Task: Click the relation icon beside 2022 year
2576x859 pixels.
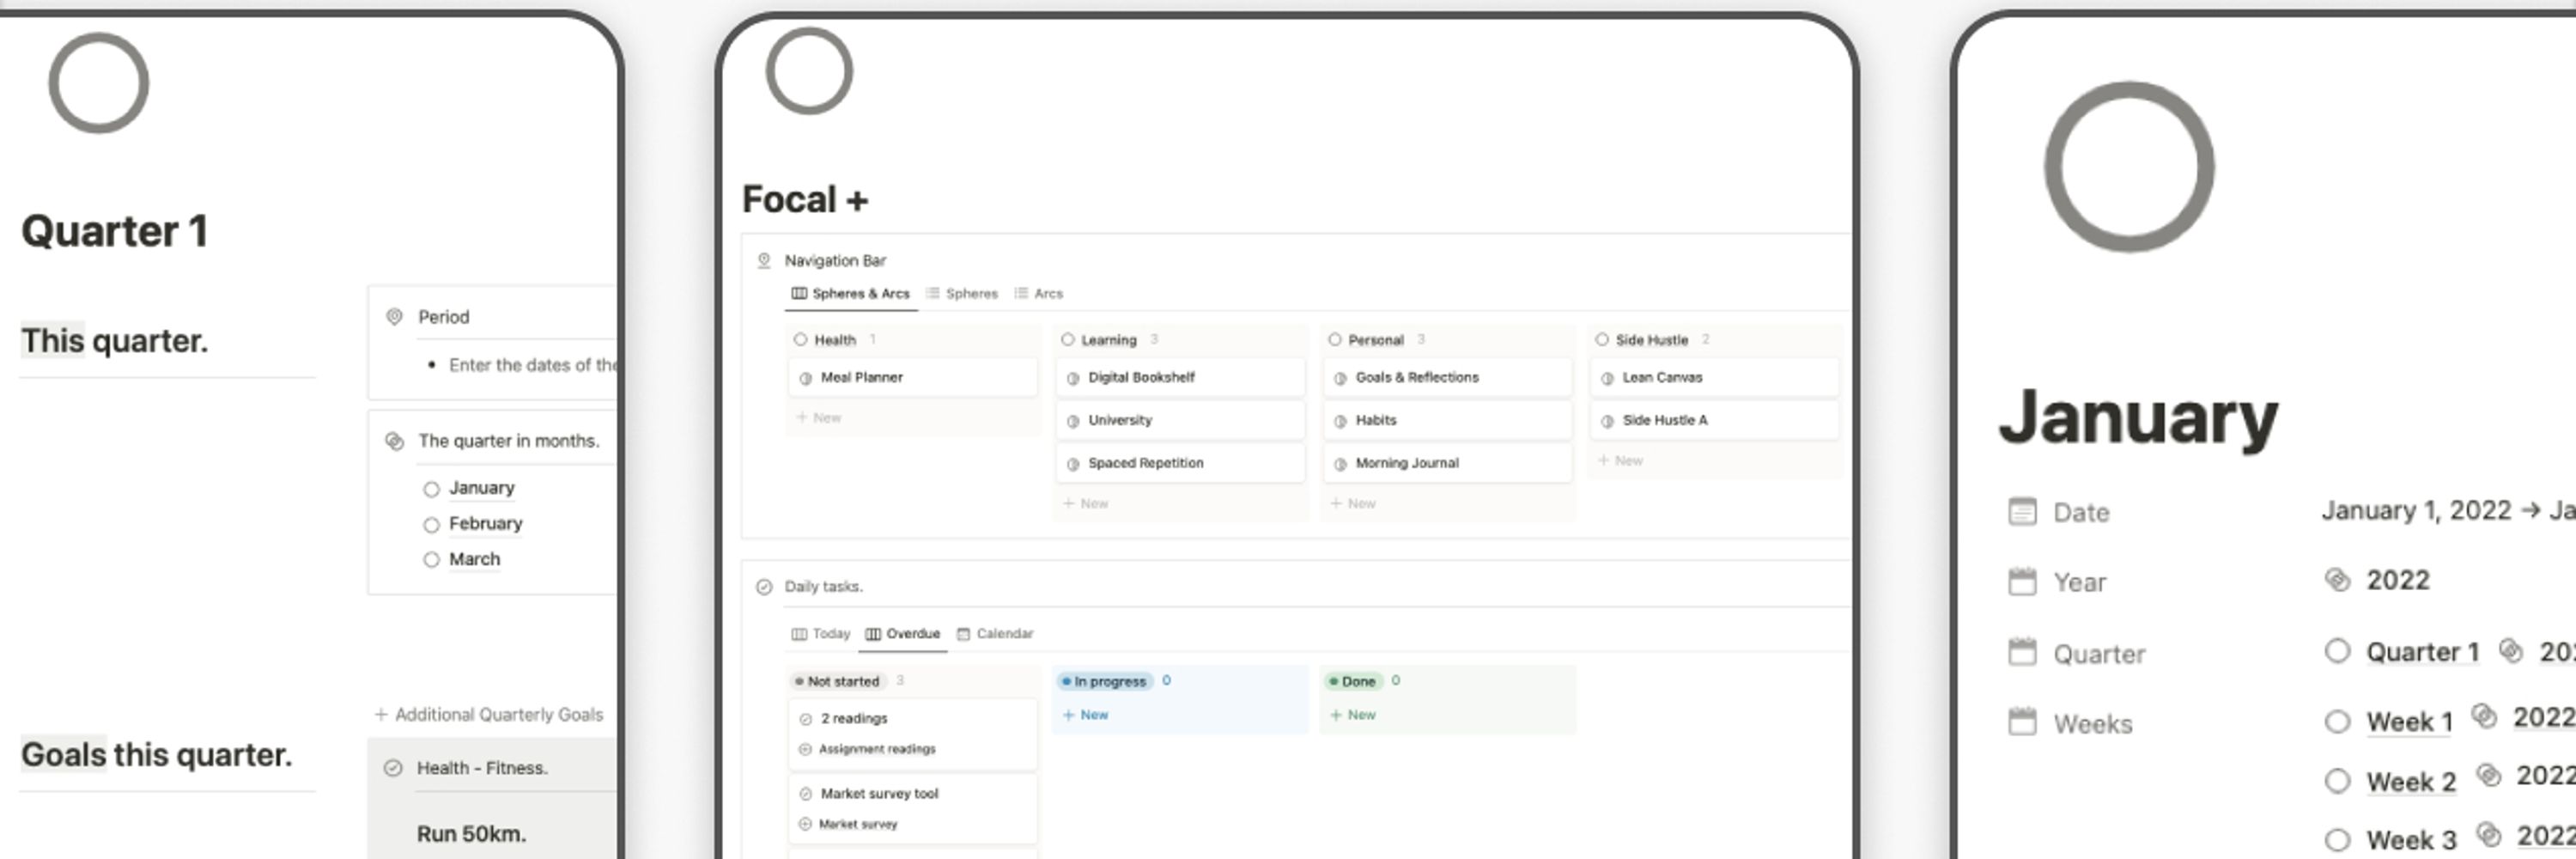Action: coord(2337,580)
